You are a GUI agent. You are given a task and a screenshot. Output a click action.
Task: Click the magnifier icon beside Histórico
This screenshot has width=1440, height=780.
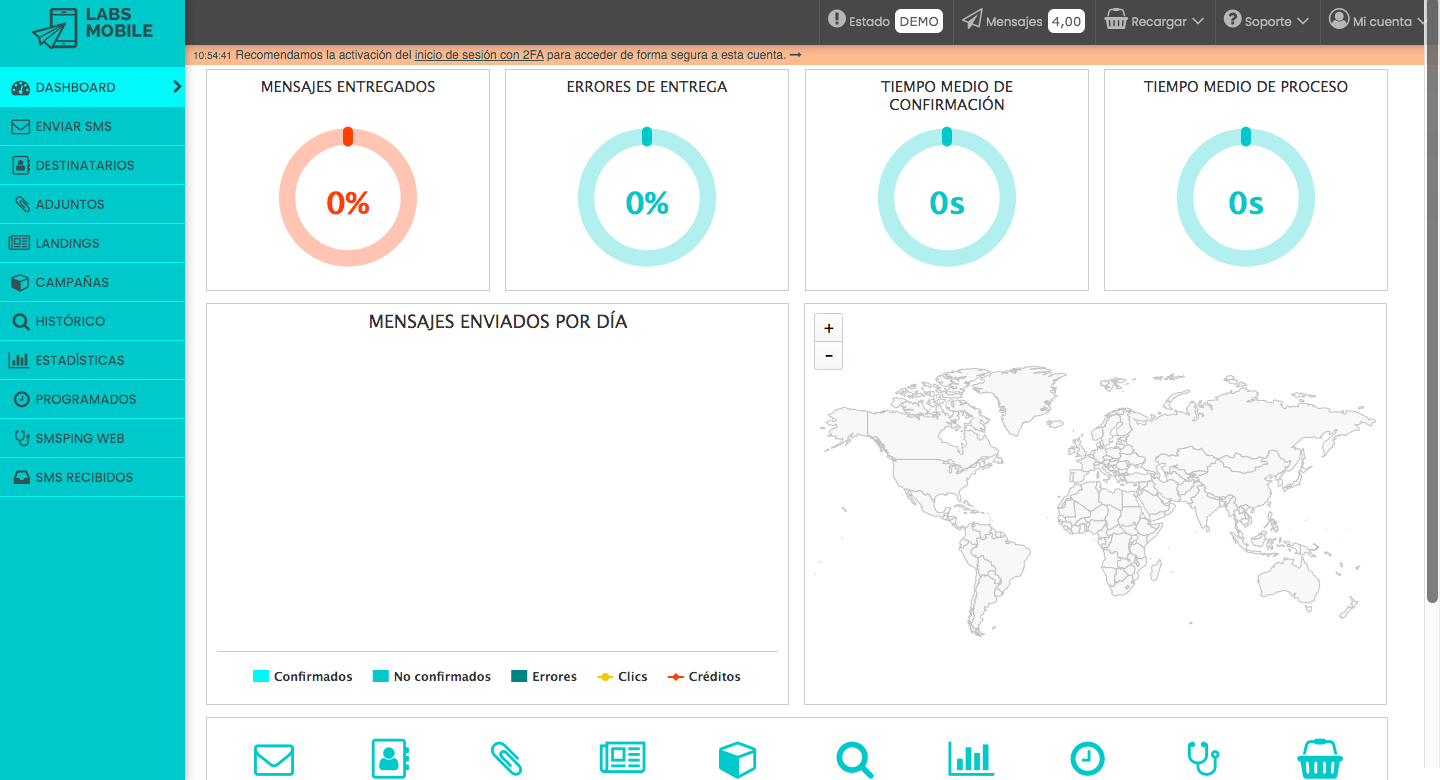point(20,322)
